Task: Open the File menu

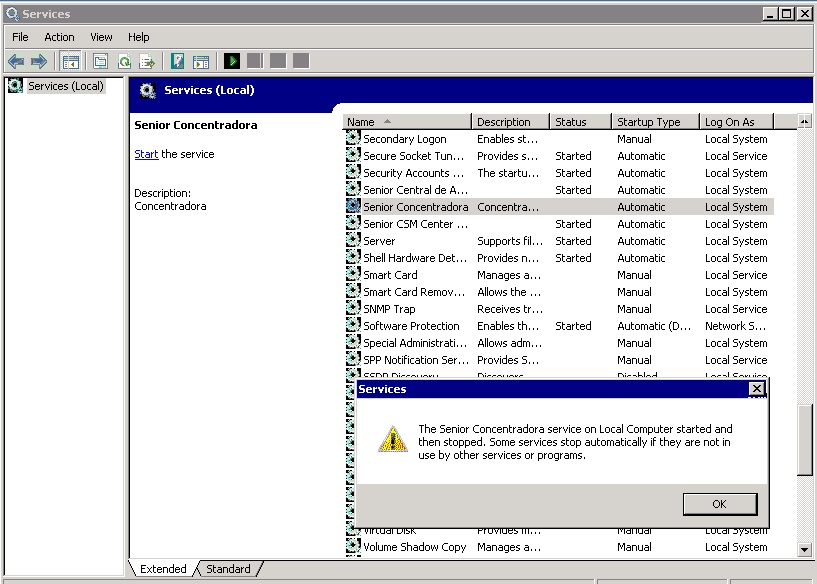Action: pos(20,37)
